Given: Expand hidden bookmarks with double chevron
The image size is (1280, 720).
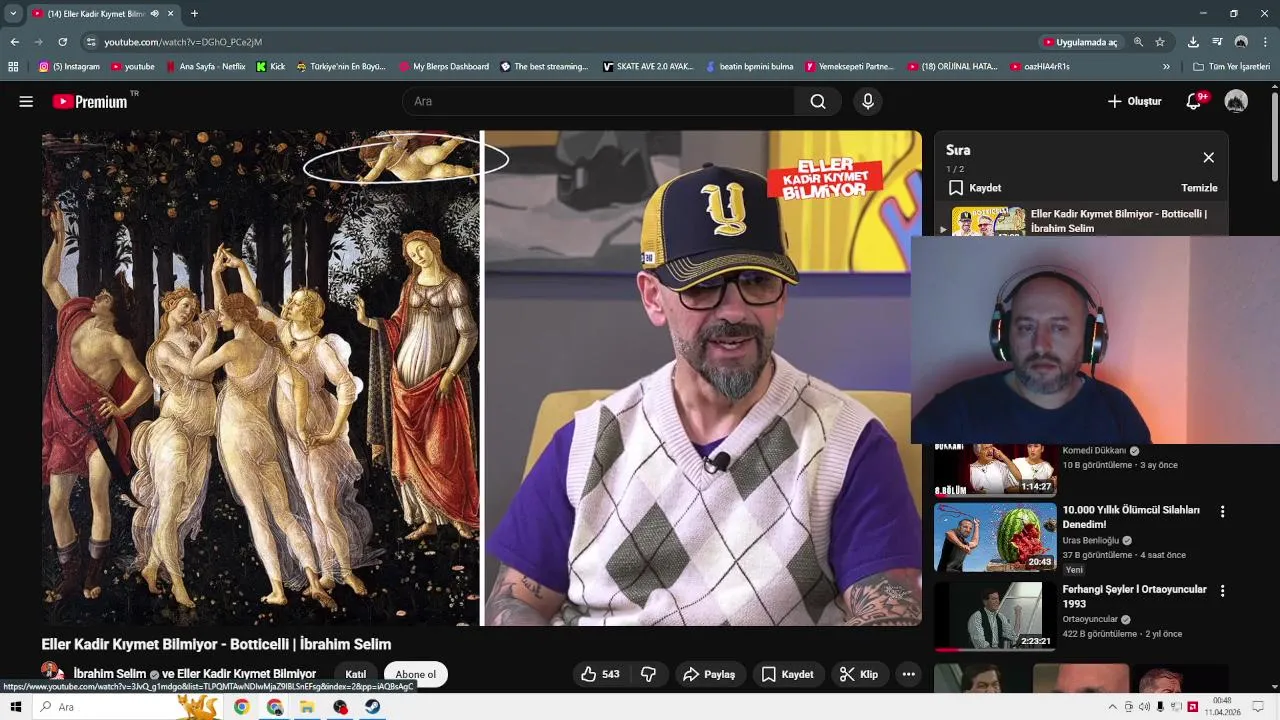Looking at the screenshot, I should [1166, 67].
